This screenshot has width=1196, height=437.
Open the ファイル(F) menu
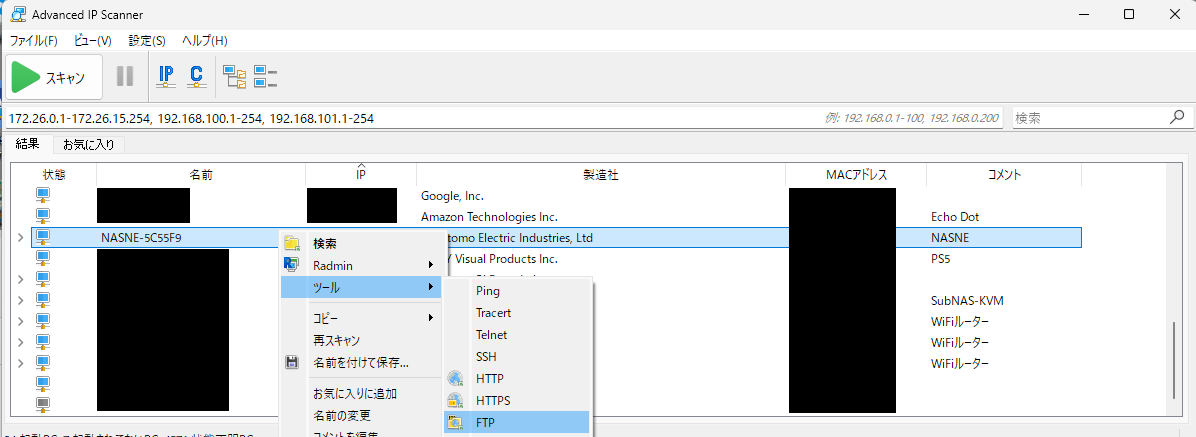coord(34,40)
